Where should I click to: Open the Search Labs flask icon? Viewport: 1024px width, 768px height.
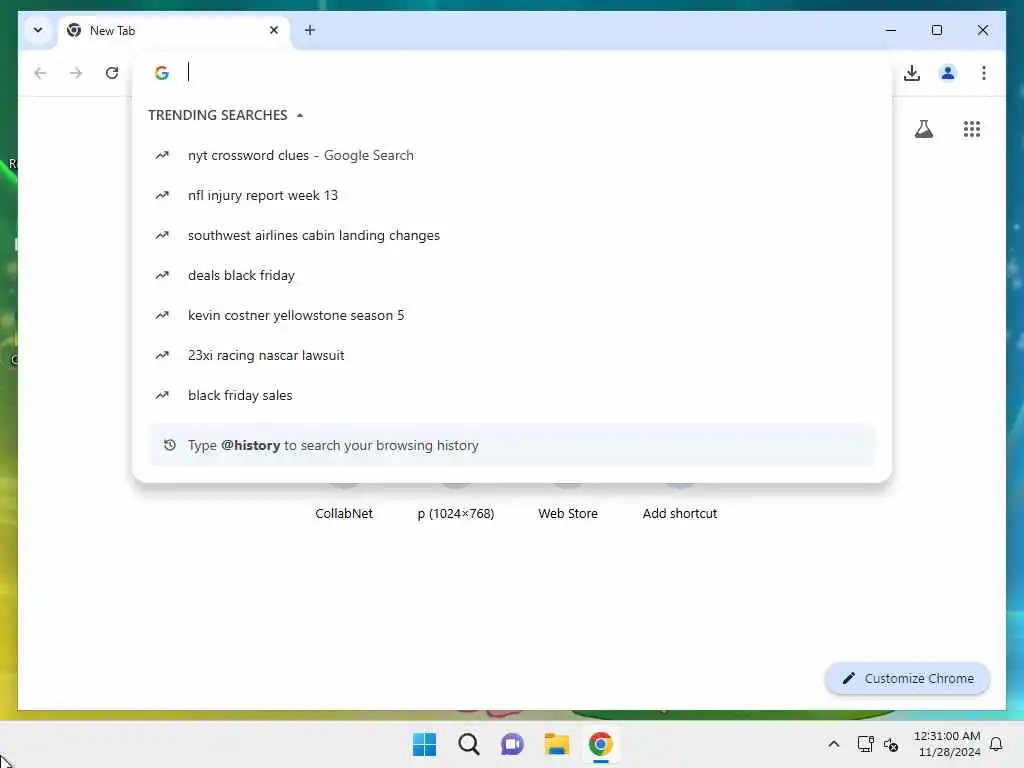(923, 129)
